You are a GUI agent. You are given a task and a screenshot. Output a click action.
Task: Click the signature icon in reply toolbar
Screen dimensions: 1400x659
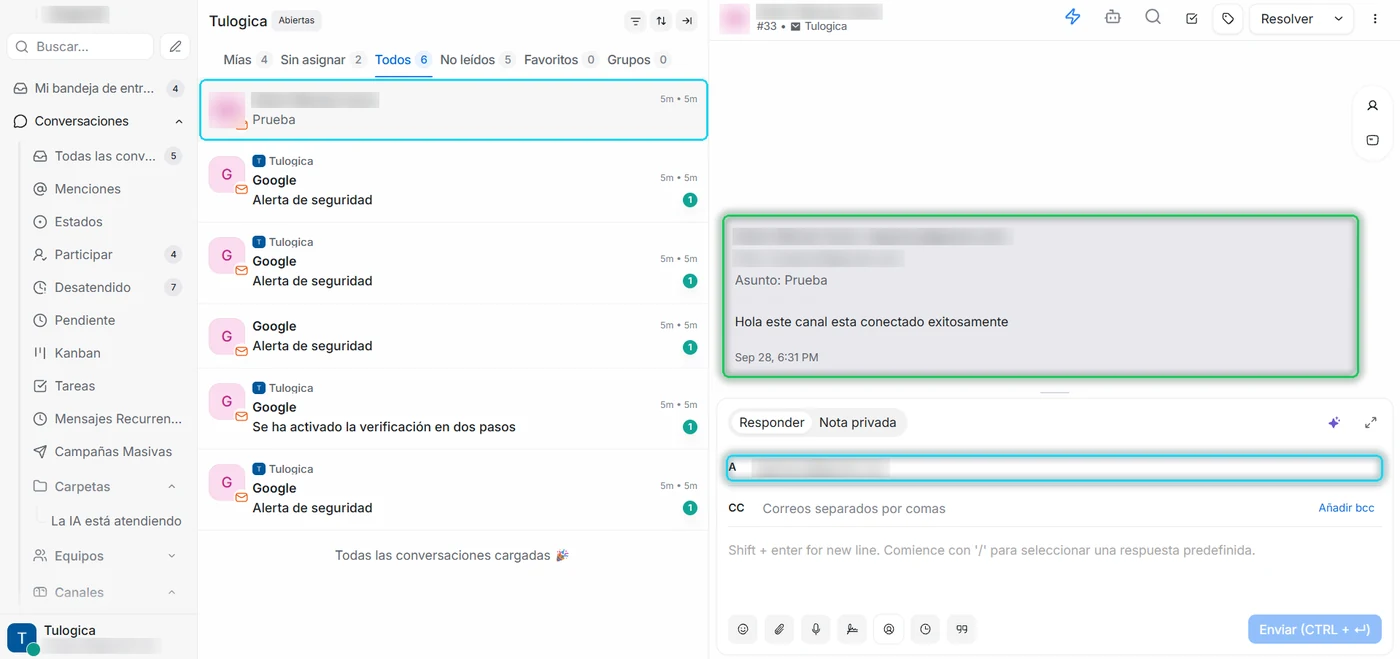[x=852, y=629]
